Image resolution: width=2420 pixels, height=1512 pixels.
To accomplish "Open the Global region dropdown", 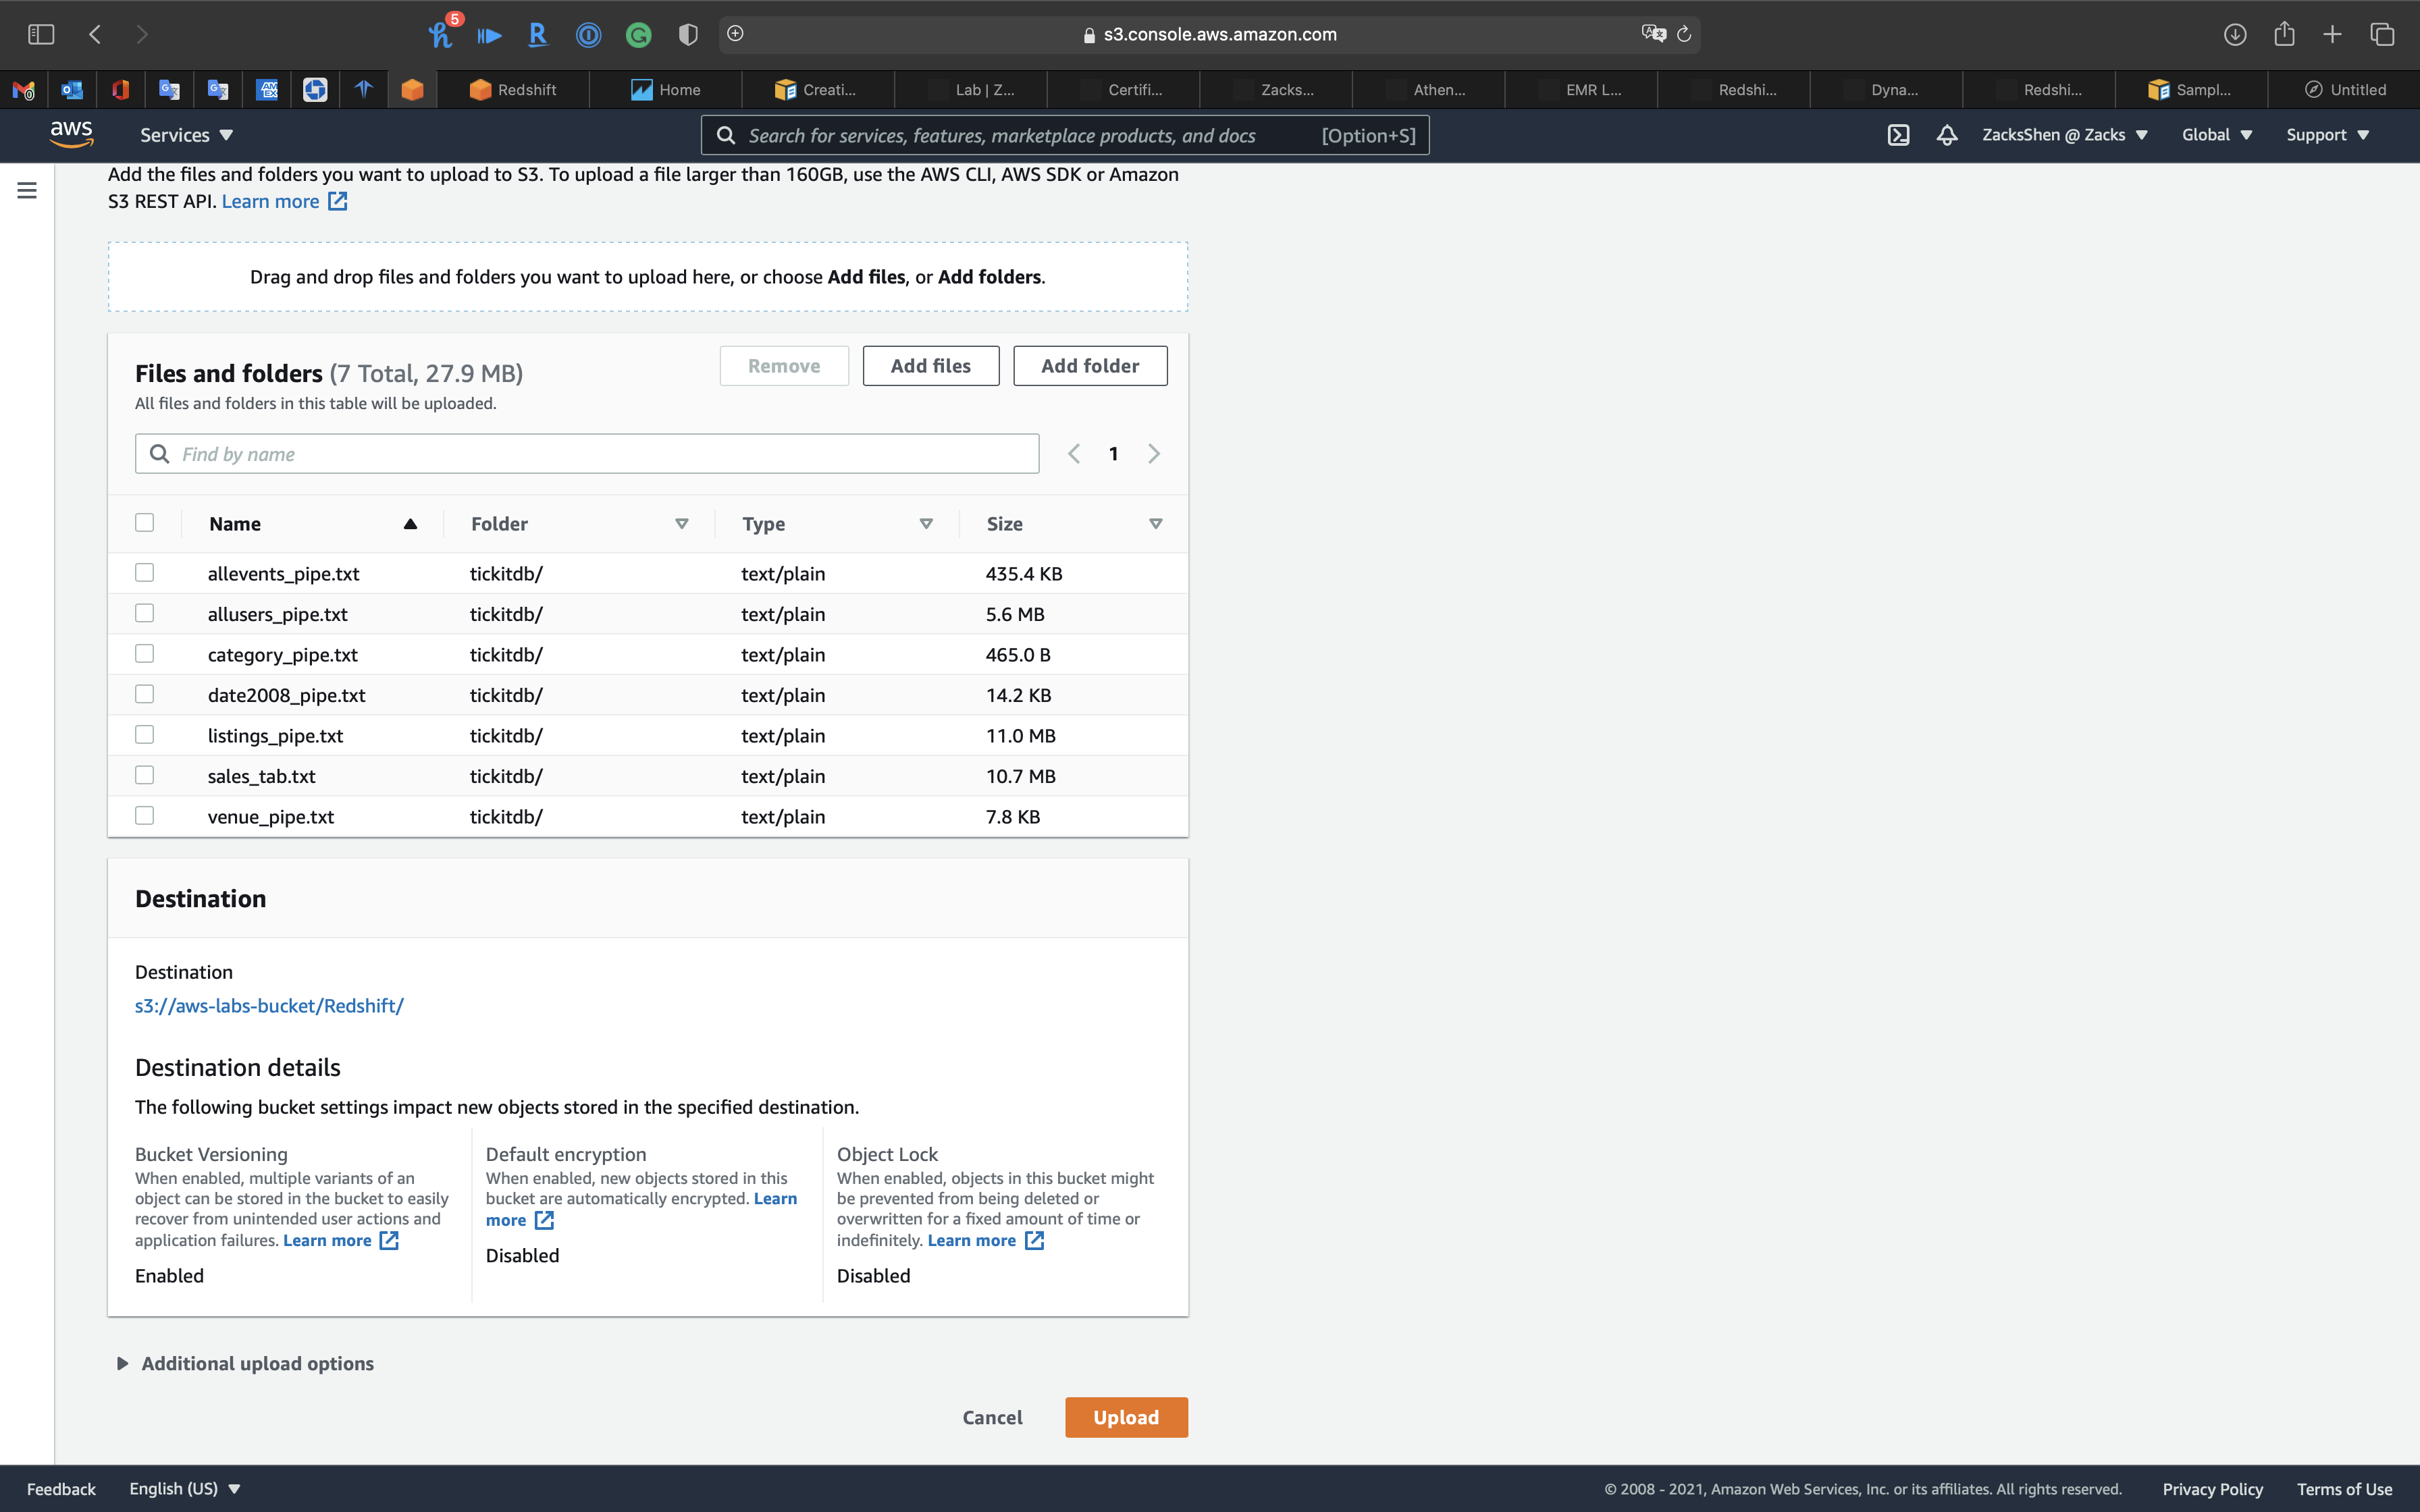I will point(2216,135).
